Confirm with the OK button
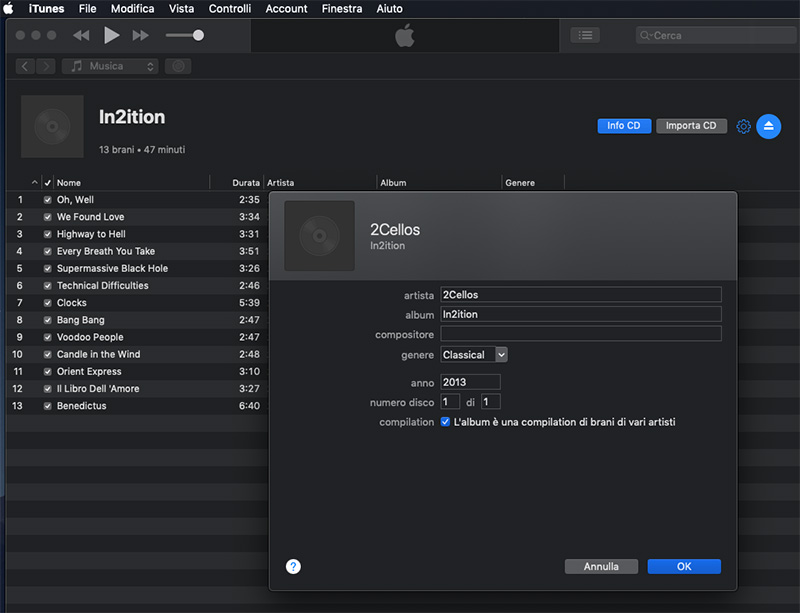The width and height of the screenshot is (800, 613). tap(684, 567)
